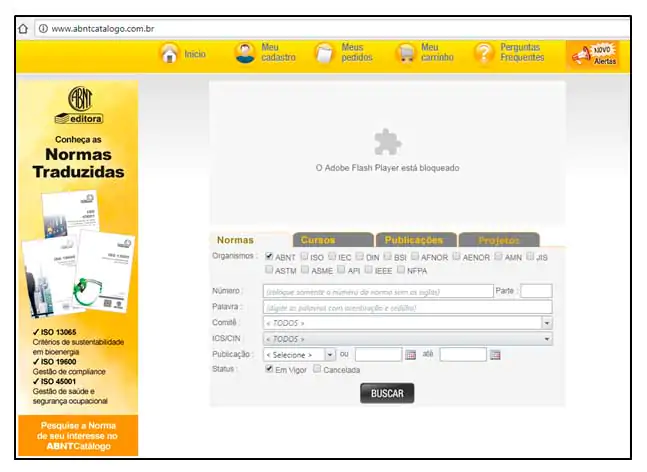This screenshot has height=472, width=647.
Task: Click into the Parte input field
Action: (x=536, y=291)
